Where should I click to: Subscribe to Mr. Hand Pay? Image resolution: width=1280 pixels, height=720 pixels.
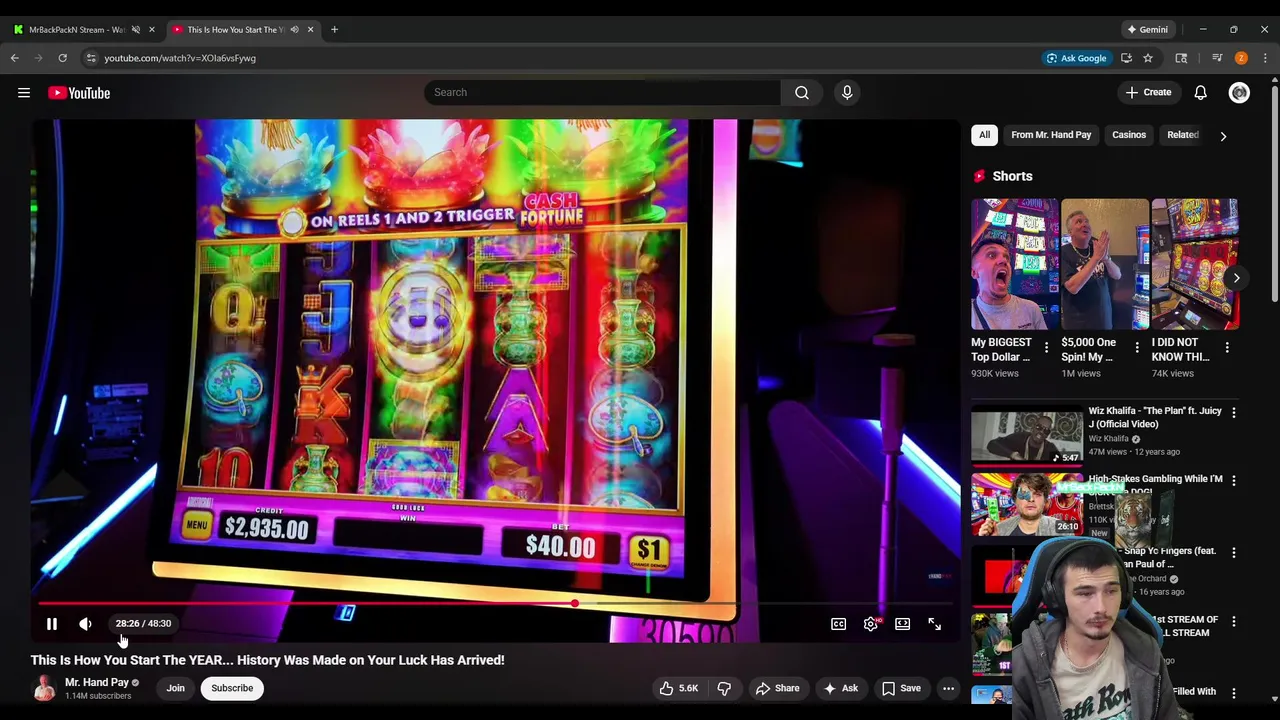click(x=232, y=688)
